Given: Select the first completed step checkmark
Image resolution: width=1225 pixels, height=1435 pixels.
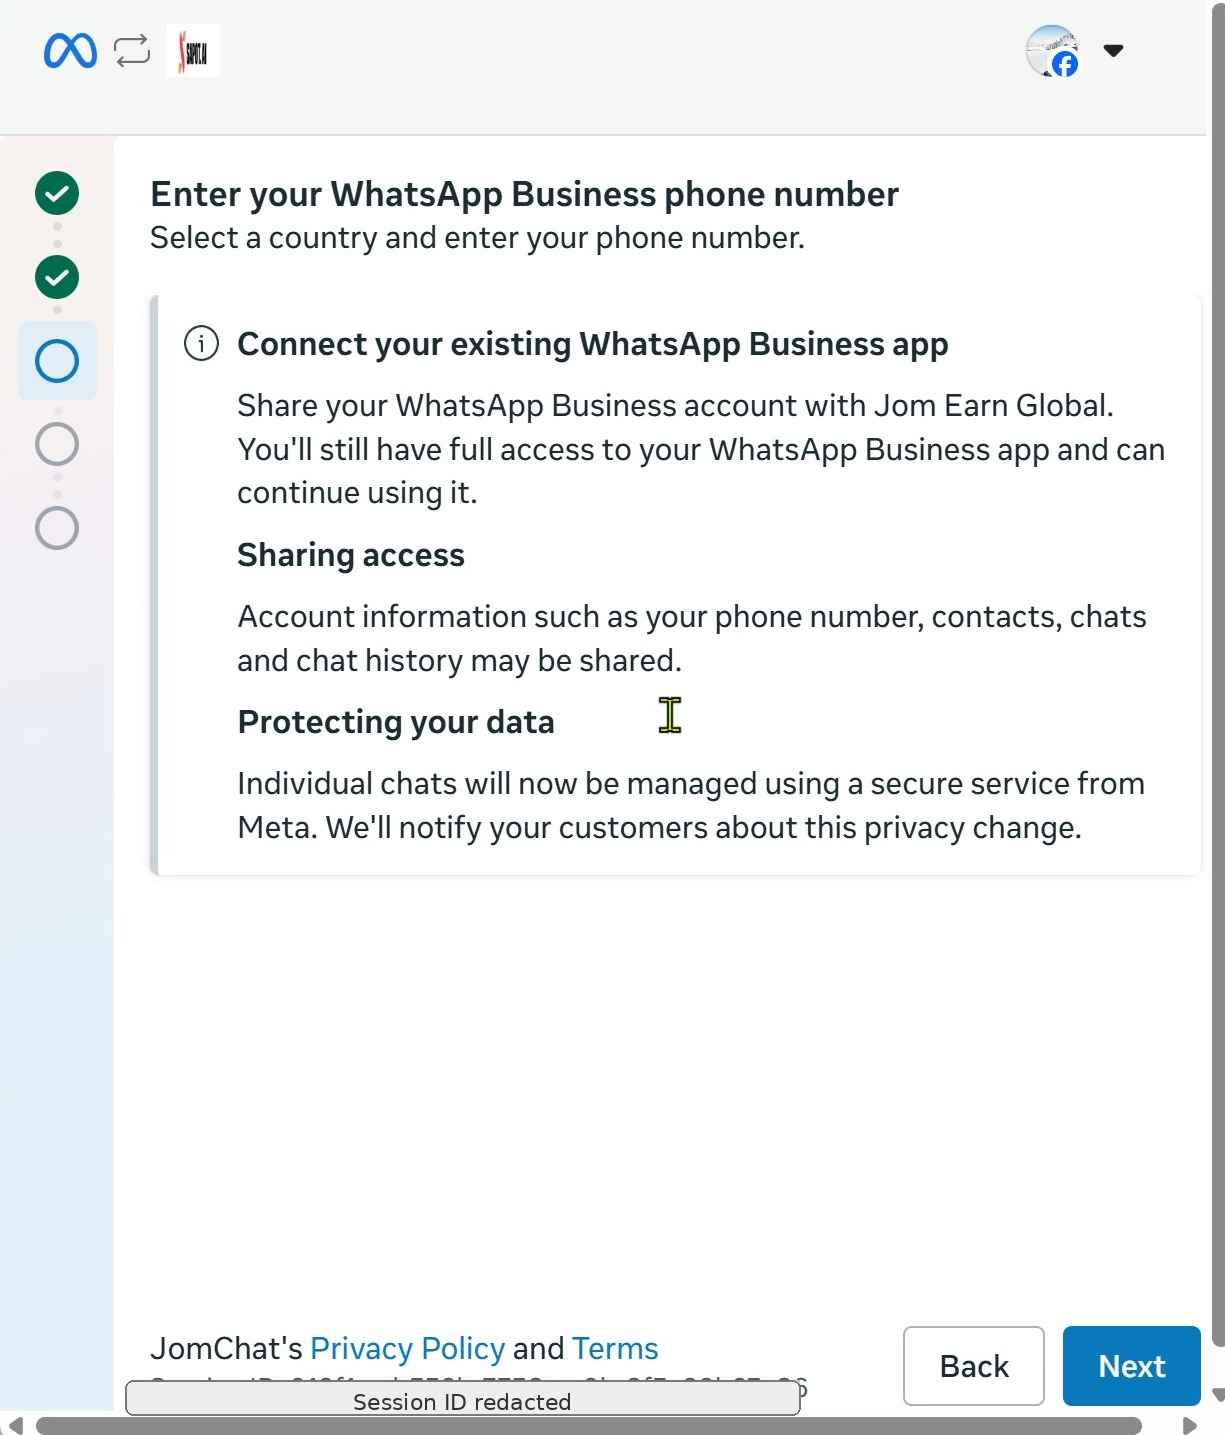Looking at the screenshot, I should (57, 193).
